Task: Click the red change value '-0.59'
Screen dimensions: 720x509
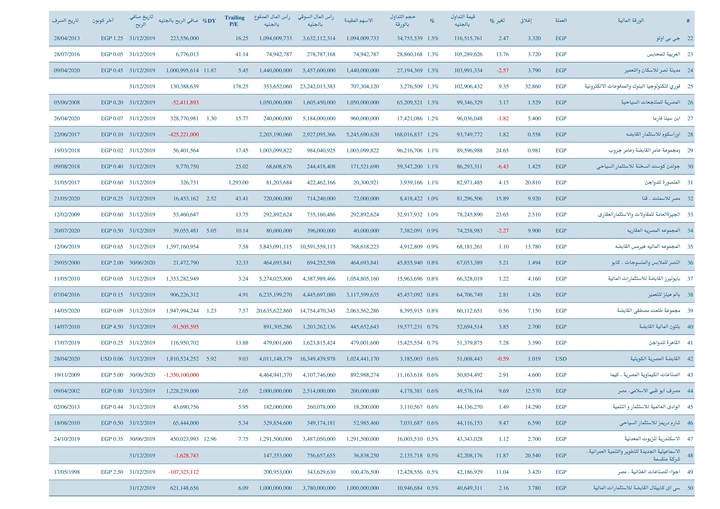Action: click(503, 359)
